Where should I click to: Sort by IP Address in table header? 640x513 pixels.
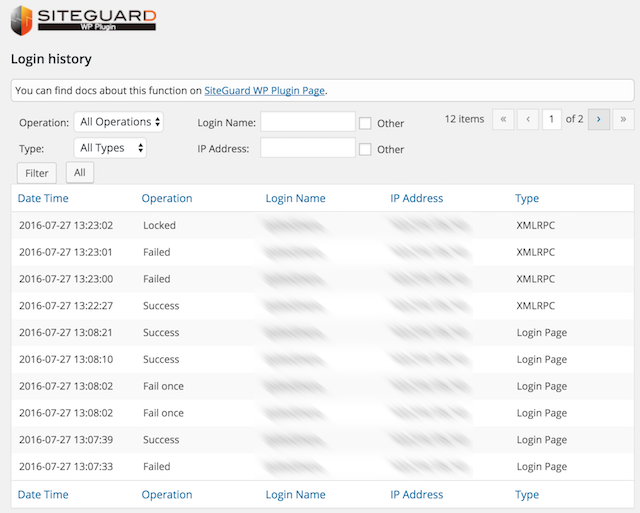(416, 198)
